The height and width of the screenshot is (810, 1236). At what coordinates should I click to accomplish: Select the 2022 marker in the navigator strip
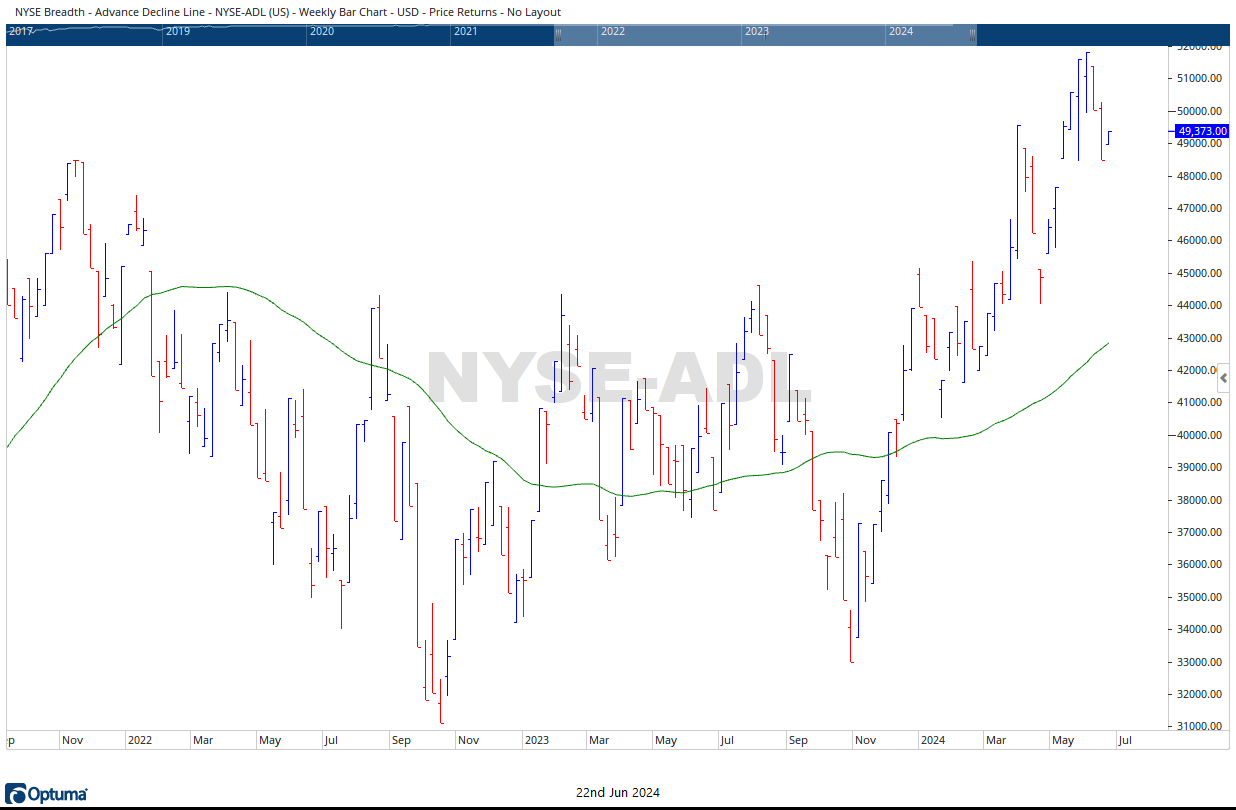613,31
